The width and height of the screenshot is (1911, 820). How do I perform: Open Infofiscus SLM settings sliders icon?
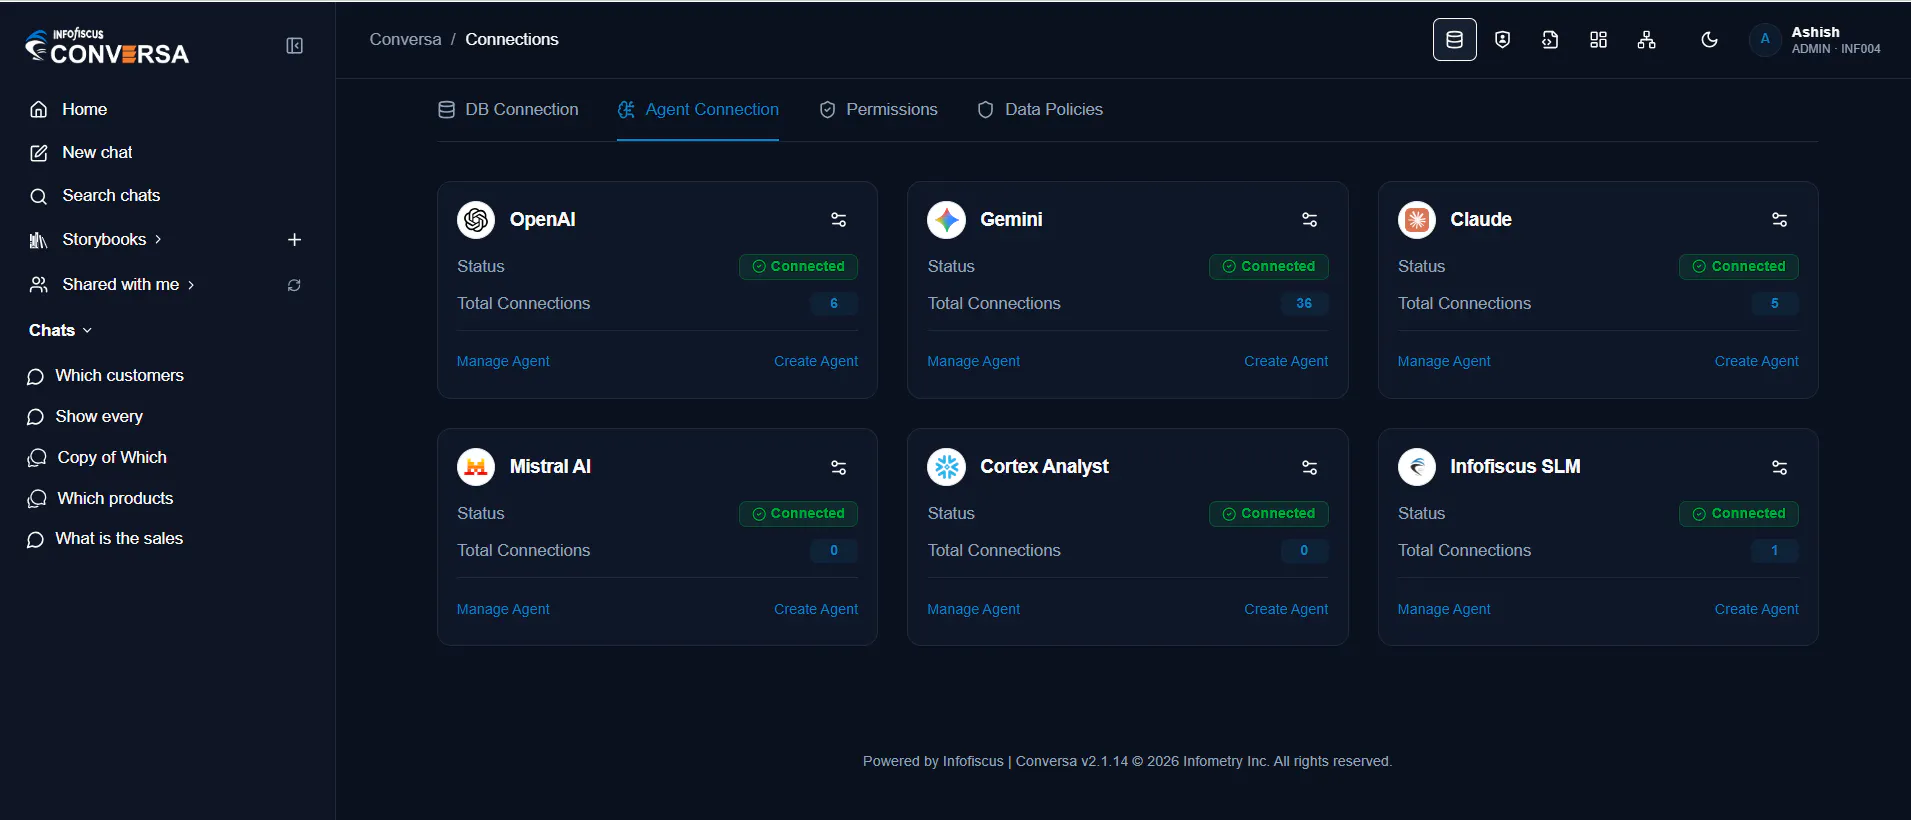pyautogui.click(x=1779, y=467)
